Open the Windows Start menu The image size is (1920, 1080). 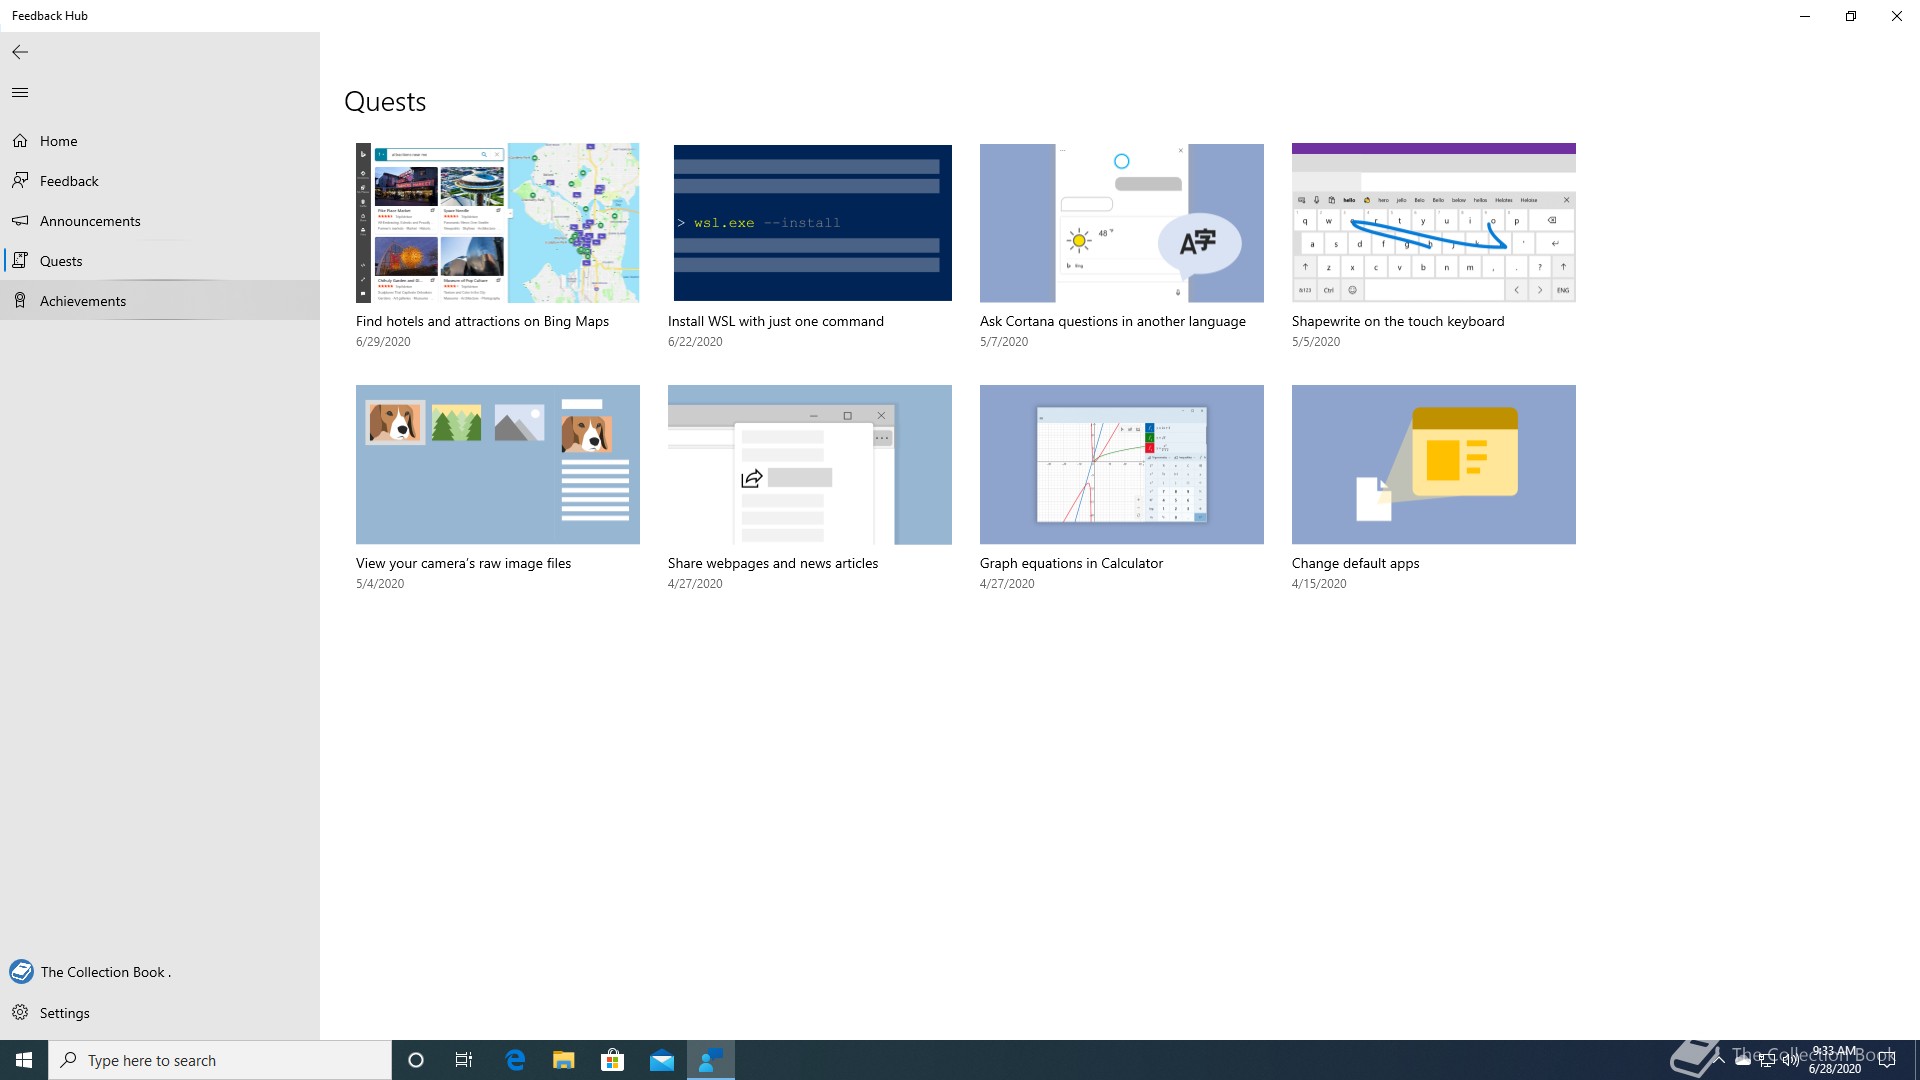click(24, 1060)
